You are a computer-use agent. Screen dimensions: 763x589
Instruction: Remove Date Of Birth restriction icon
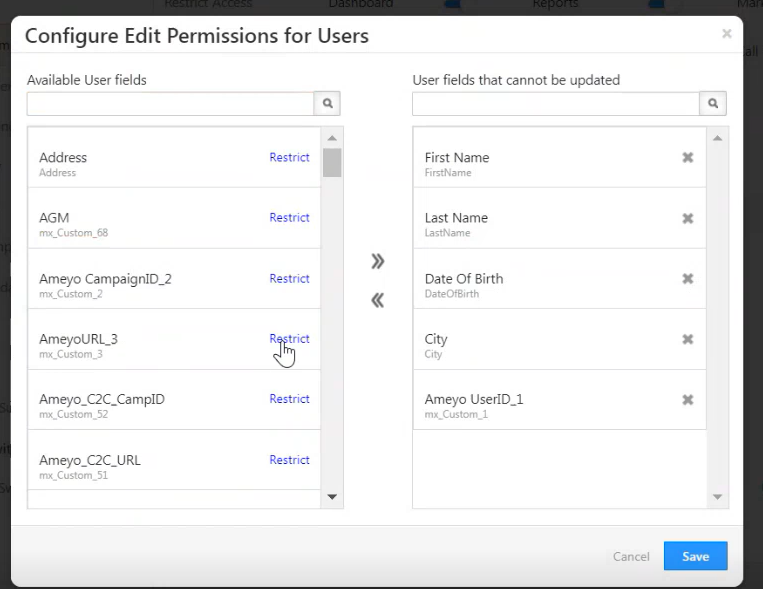(x=688, y=279)
